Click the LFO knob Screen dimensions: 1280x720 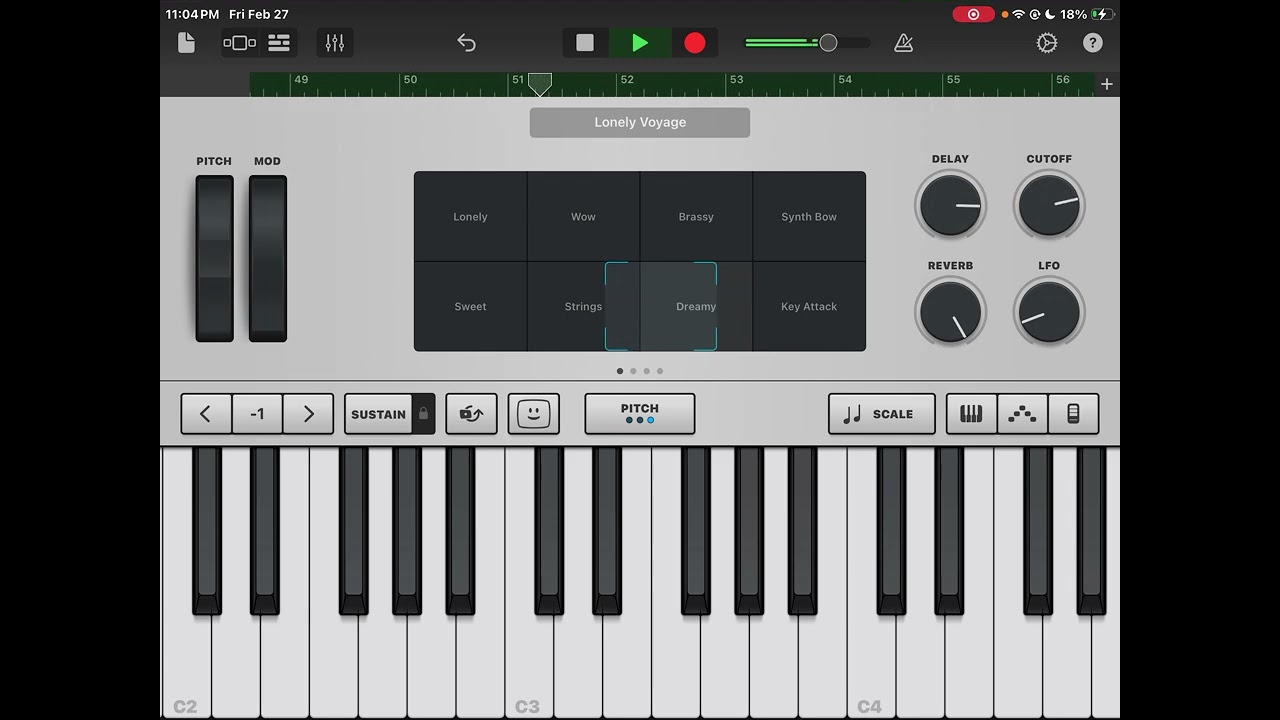(1049, 311)
